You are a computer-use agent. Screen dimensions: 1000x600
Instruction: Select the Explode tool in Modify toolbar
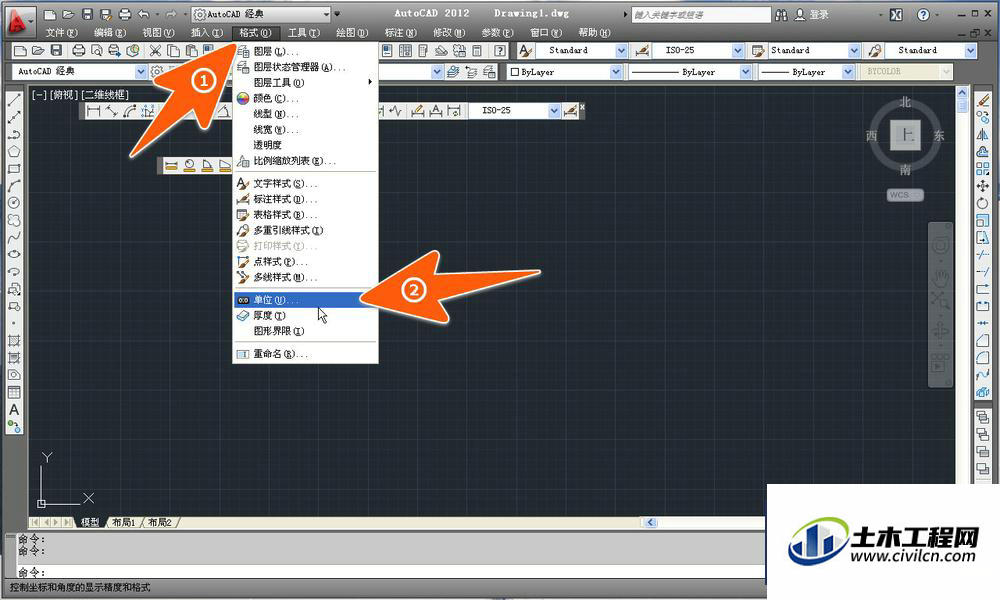[x=983, y=392]
